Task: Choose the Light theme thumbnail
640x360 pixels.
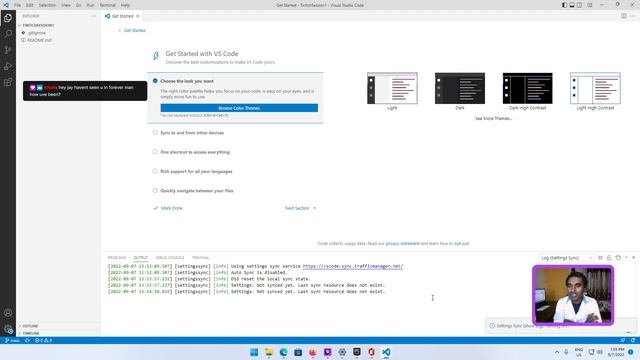Action: [x=392, y=88]
